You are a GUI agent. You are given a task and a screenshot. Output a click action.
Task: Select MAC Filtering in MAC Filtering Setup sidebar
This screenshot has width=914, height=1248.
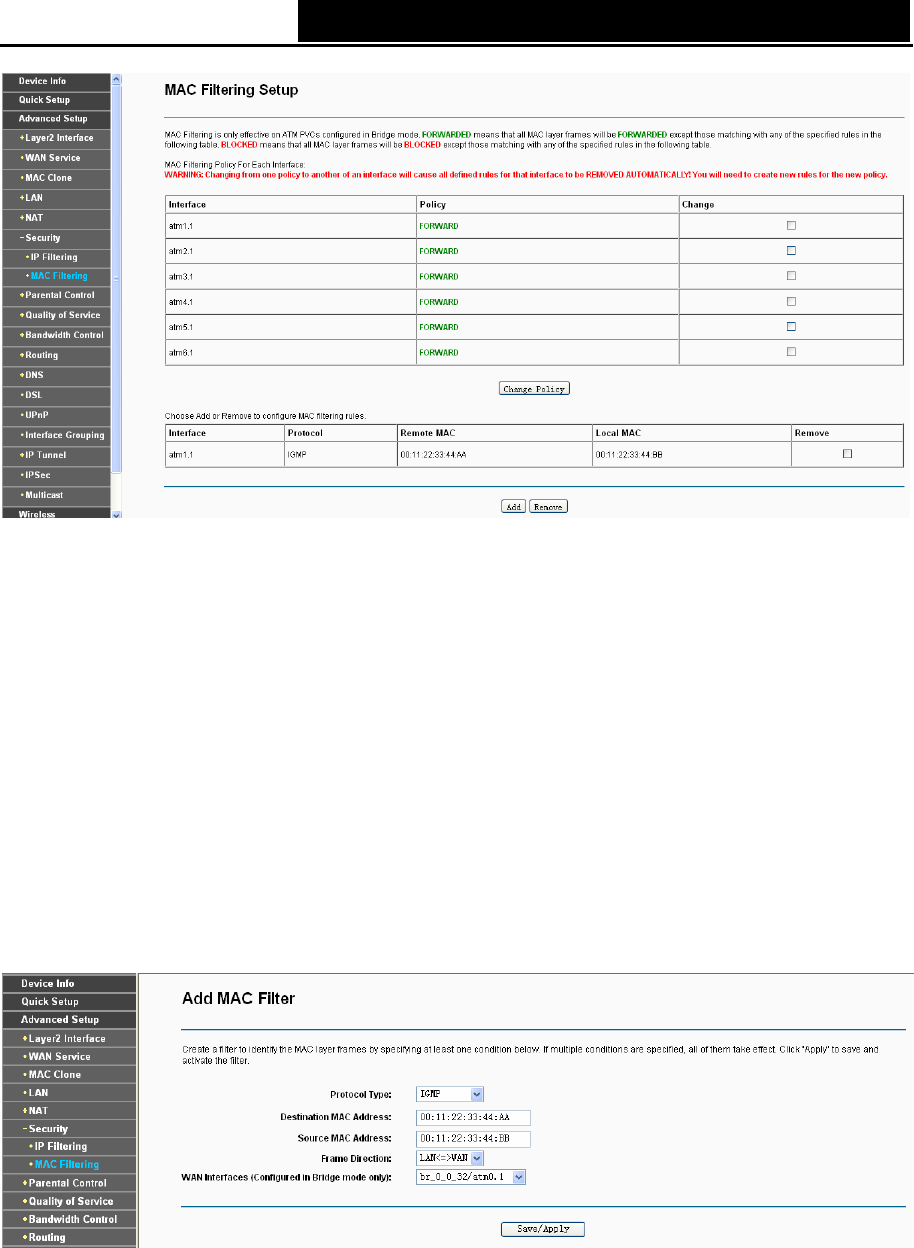point(55,276)
